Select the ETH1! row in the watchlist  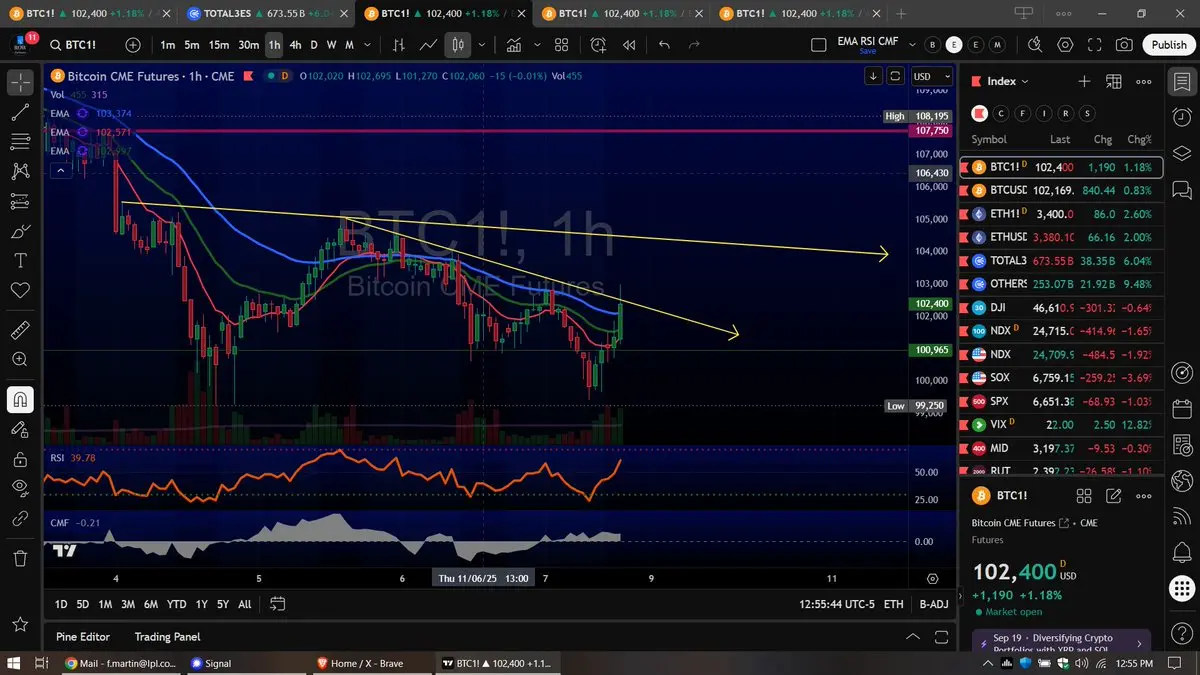pos(1060,214)
